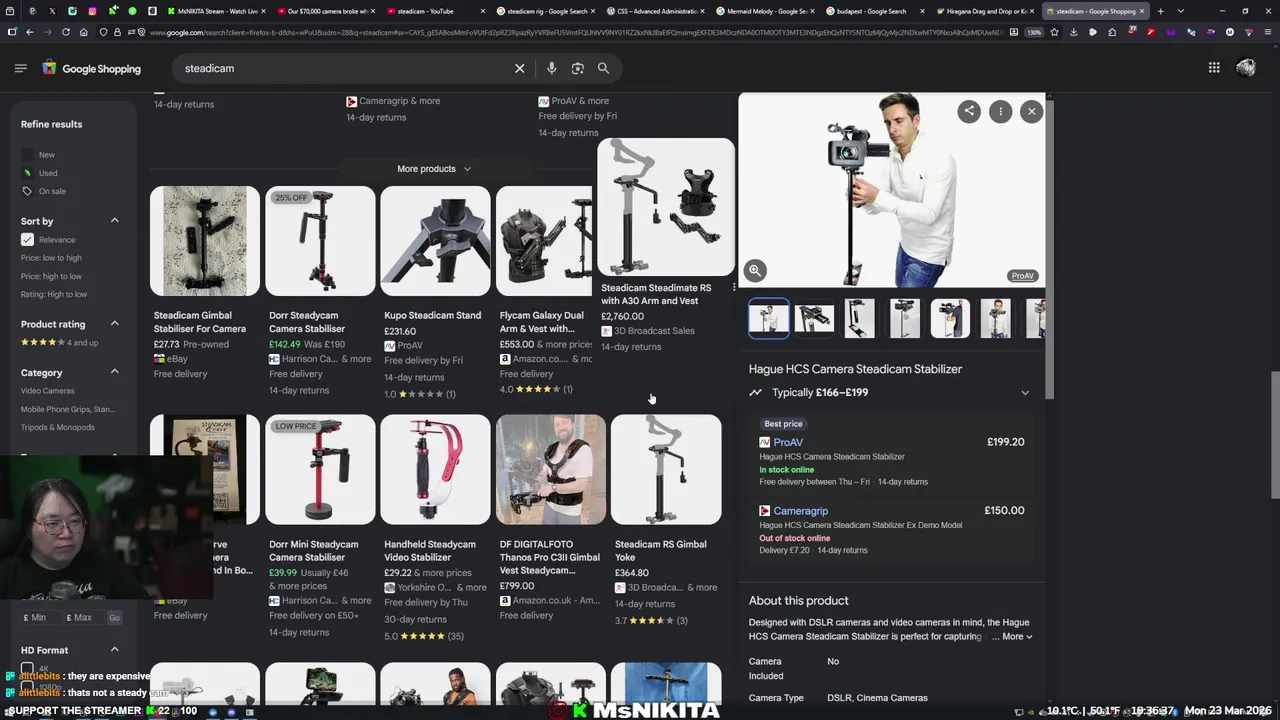
Task: Open the Google account avatar
Action: click(1245, 68)
